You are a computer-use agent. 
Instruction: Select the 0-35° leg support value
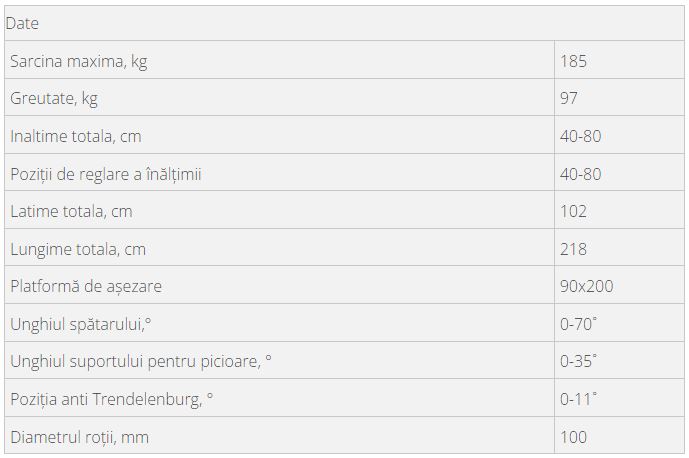tap(578, 361)
